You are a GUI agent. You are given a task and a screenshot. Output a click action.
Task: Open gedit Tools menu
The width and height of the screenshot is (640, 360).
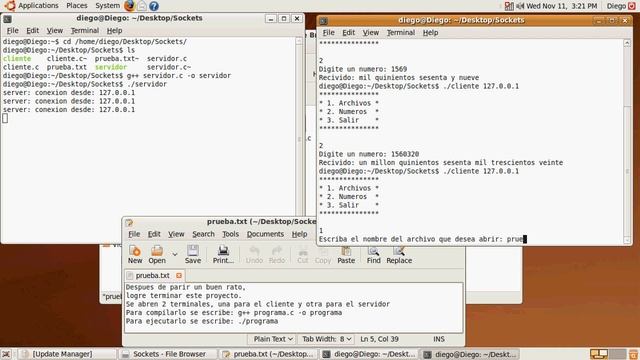(x=230, y=234)
